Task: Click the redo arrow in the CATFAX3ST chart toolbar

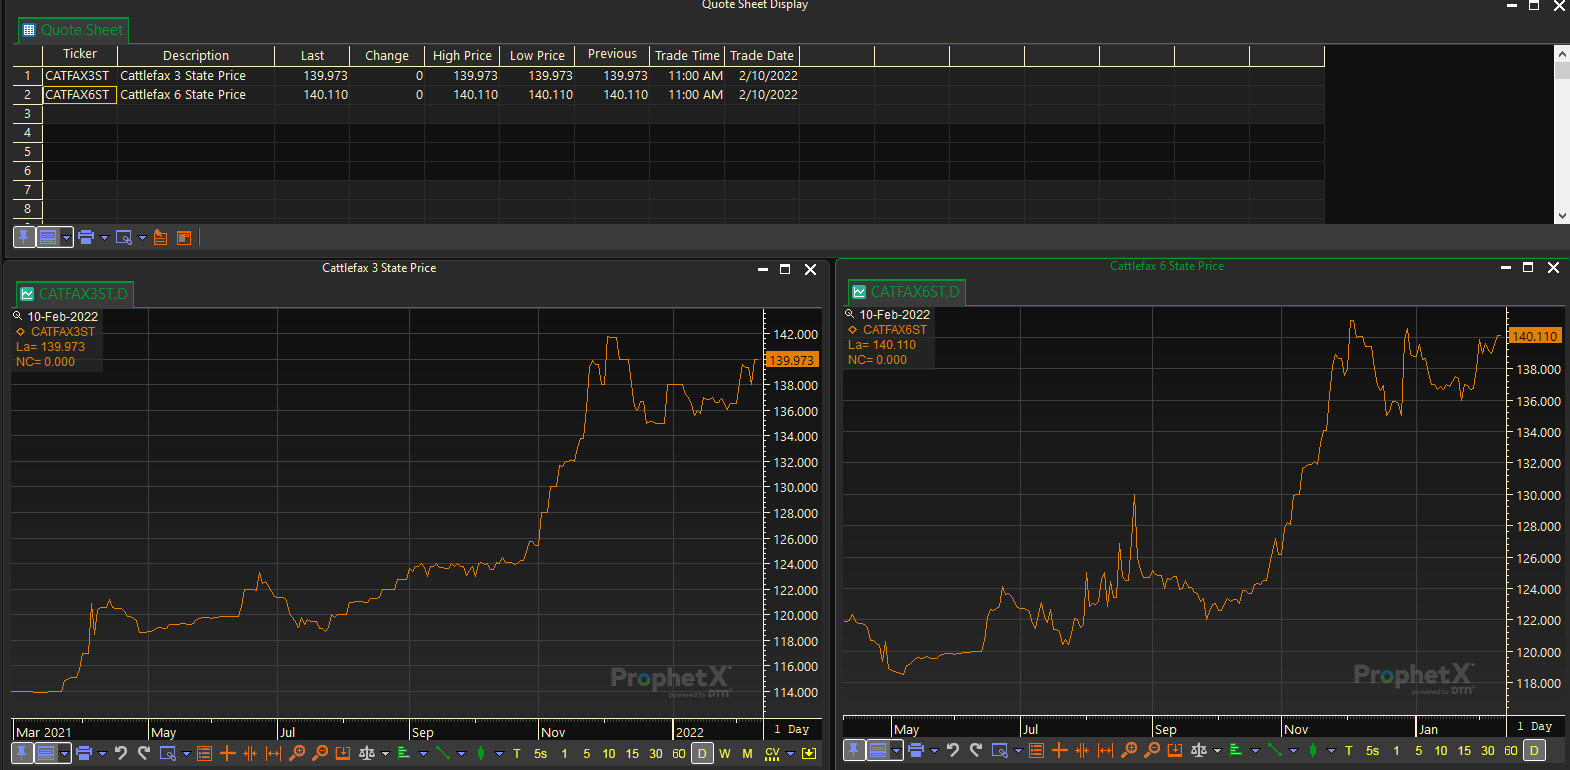Action: [x=144, y=753]
